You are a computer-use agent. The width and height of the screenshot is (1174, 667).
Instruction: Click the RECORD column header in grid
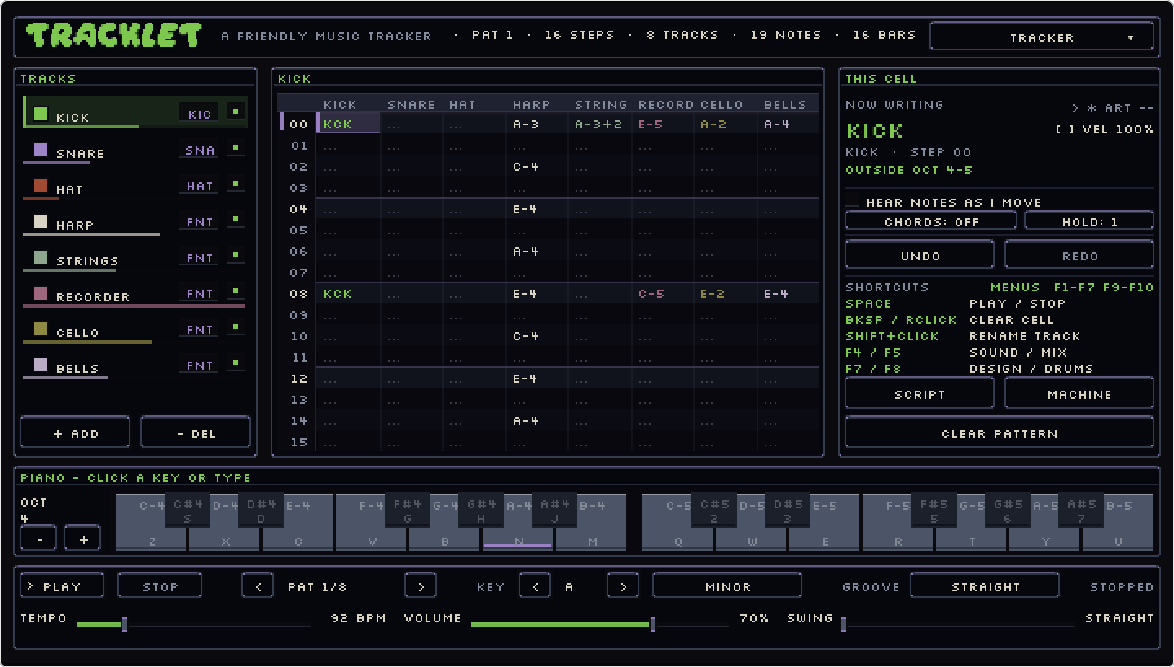666,105
